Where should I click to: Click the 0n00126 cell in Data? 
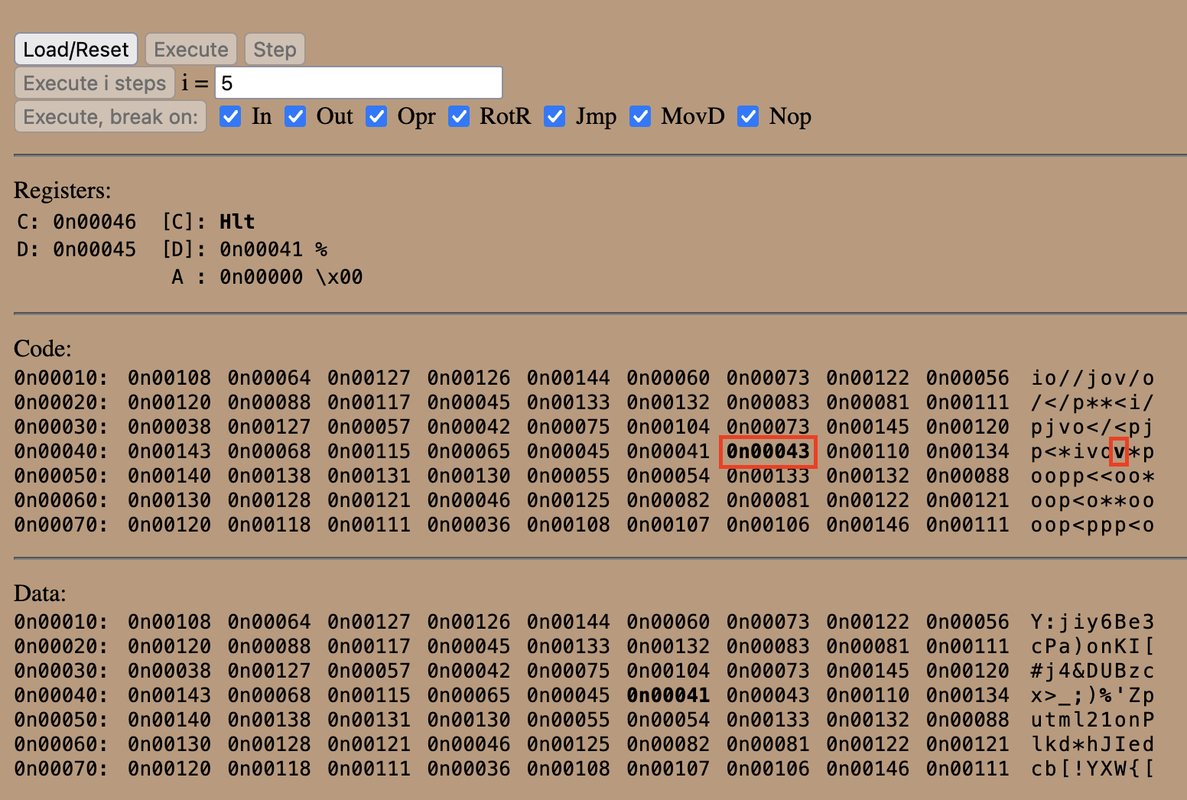[x=469, y=622]
